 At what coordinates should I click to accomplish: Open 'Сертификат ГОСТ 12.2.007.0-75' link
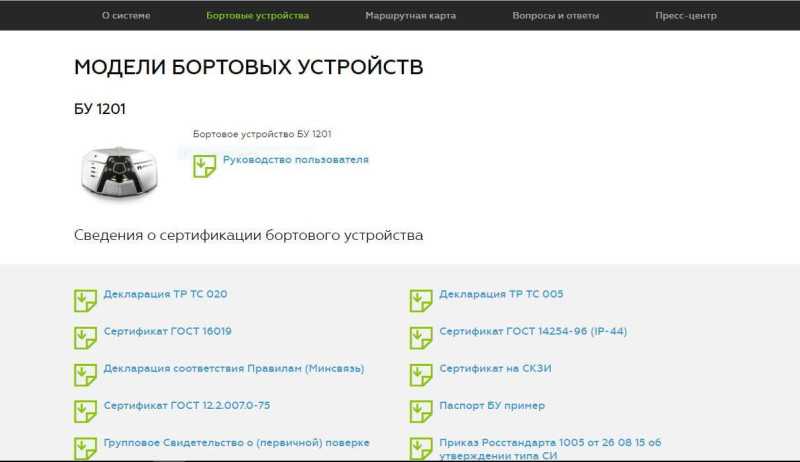(187, 405)
